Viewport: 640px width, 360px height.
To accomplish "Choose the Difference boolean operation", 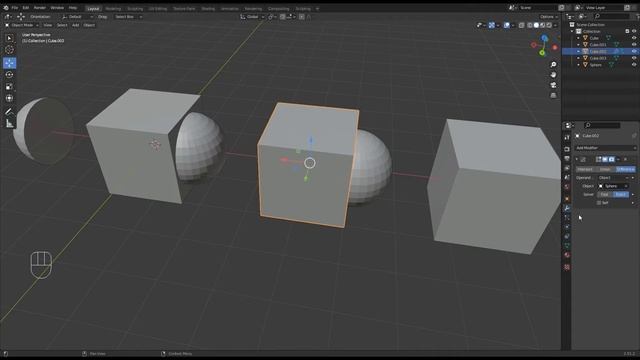I will (x=625, y=169).
